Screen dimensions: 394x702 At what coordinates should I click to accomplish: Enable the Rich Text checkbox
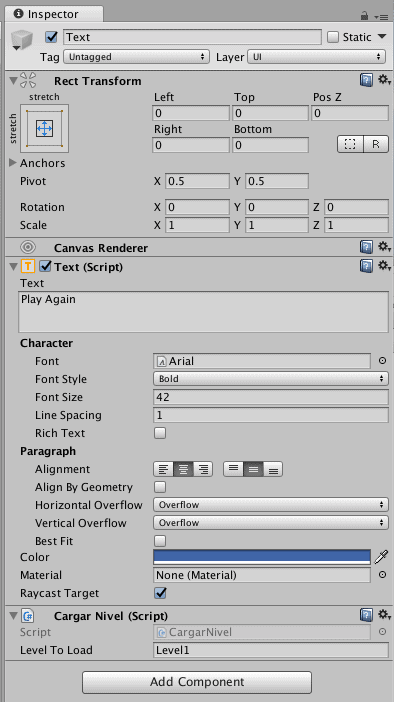160,433
